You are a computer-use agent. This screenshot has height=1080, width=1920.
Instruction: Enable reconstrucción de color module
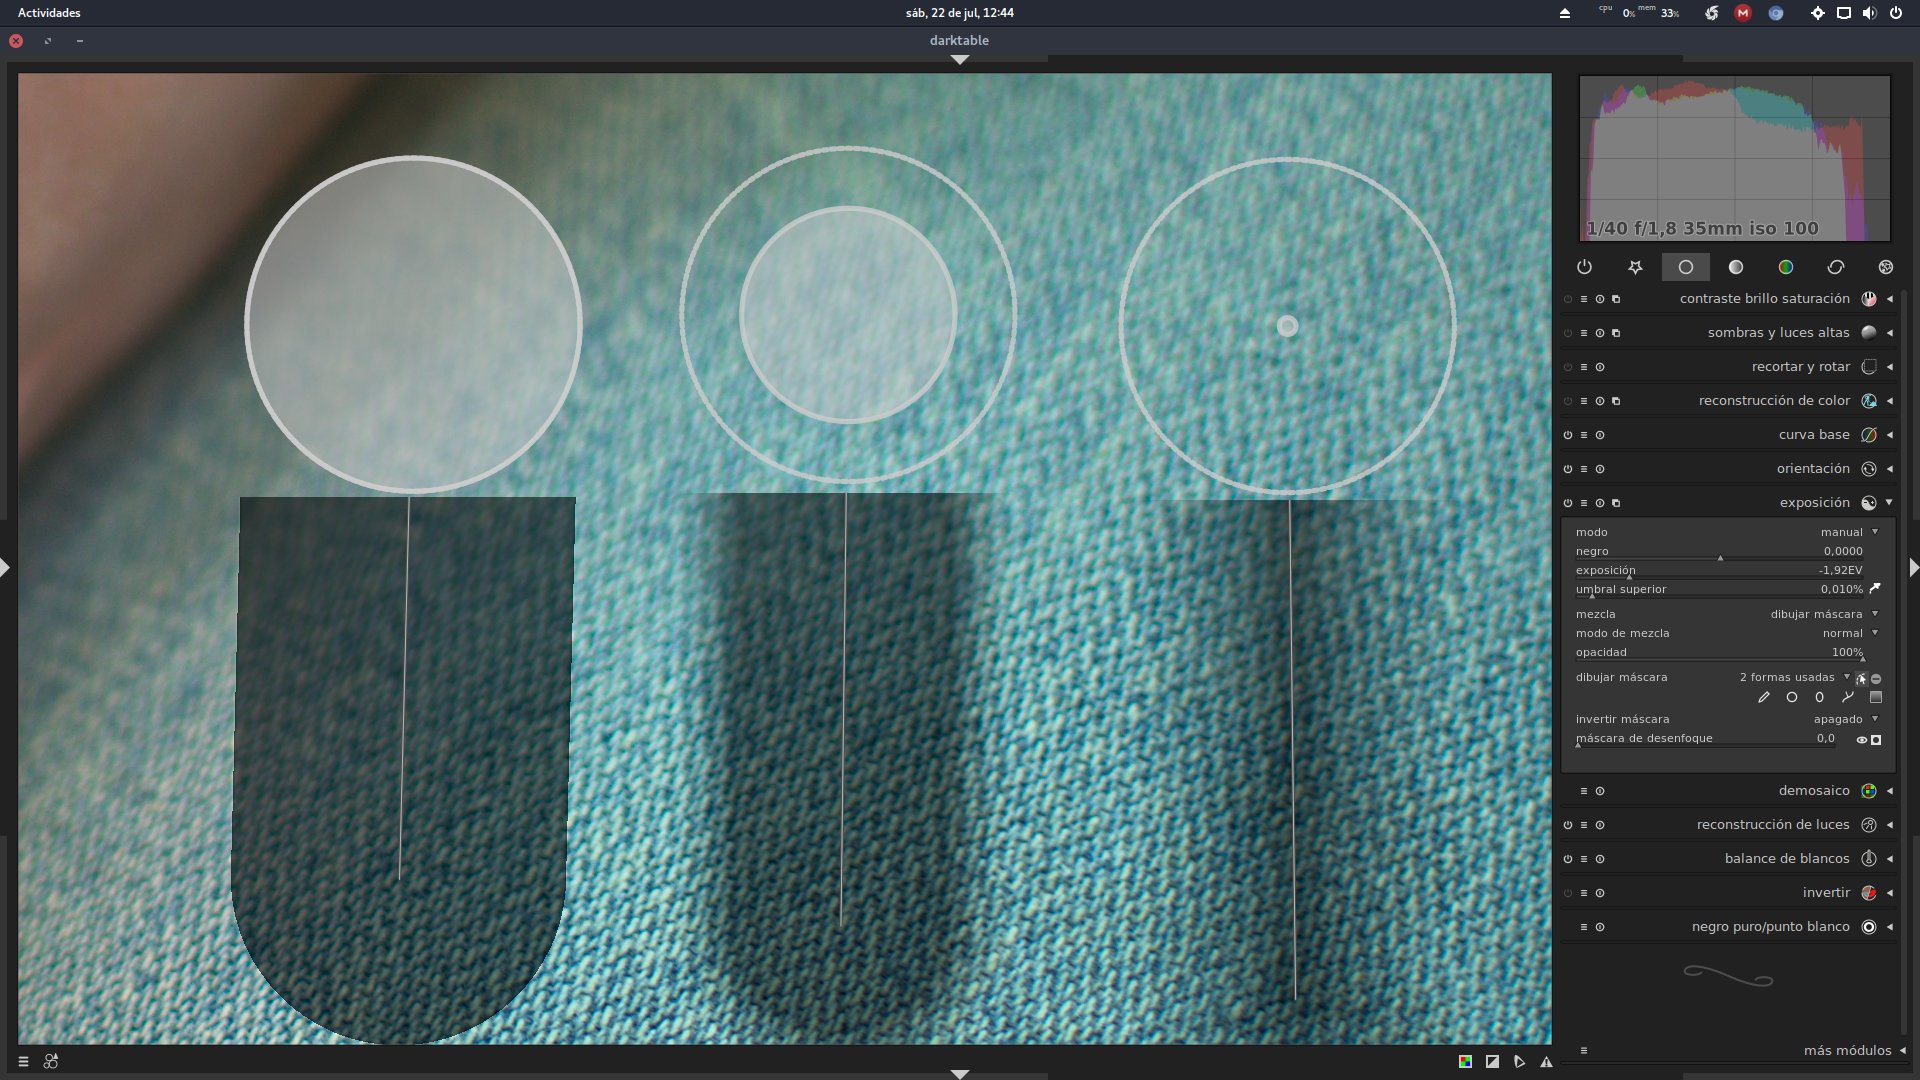[1568, 401]
